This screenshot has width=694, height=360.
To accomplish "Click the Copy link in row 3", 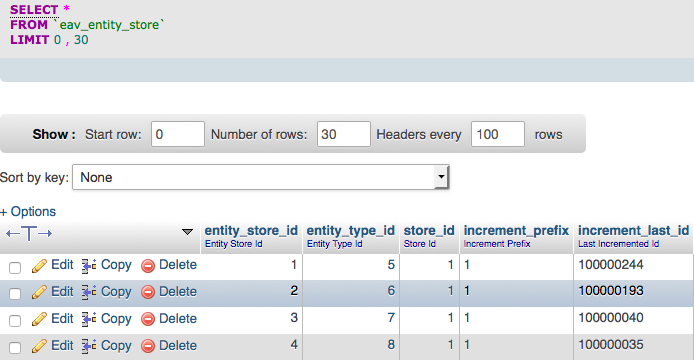I will pyautogui.click(x=116, y=319).
